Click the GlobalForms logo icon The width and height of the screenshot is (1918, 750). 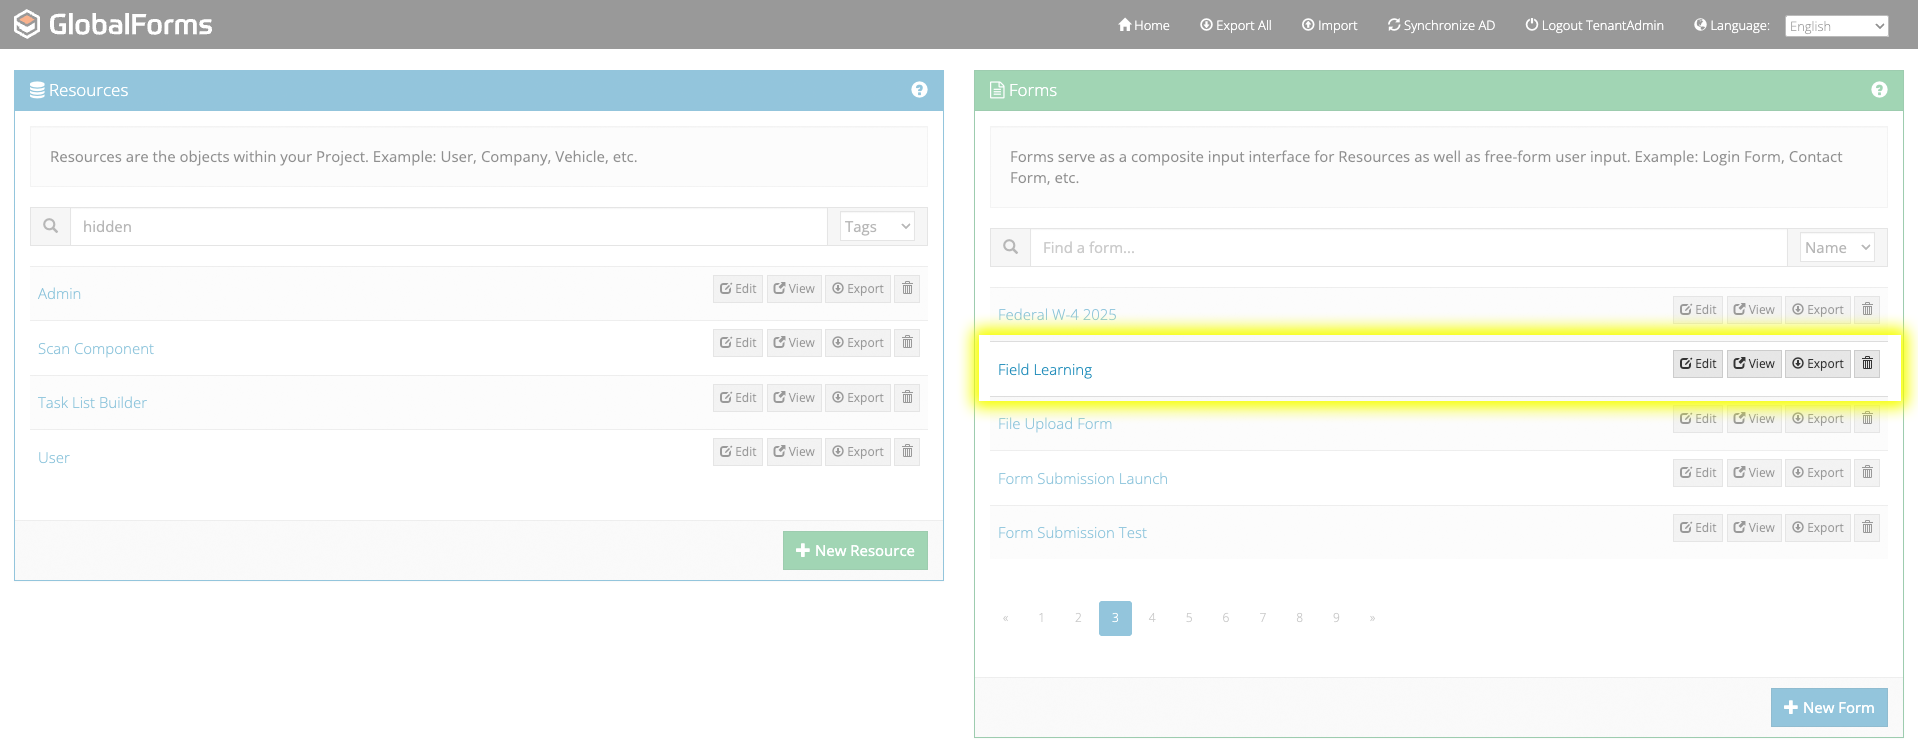(27, 24)
